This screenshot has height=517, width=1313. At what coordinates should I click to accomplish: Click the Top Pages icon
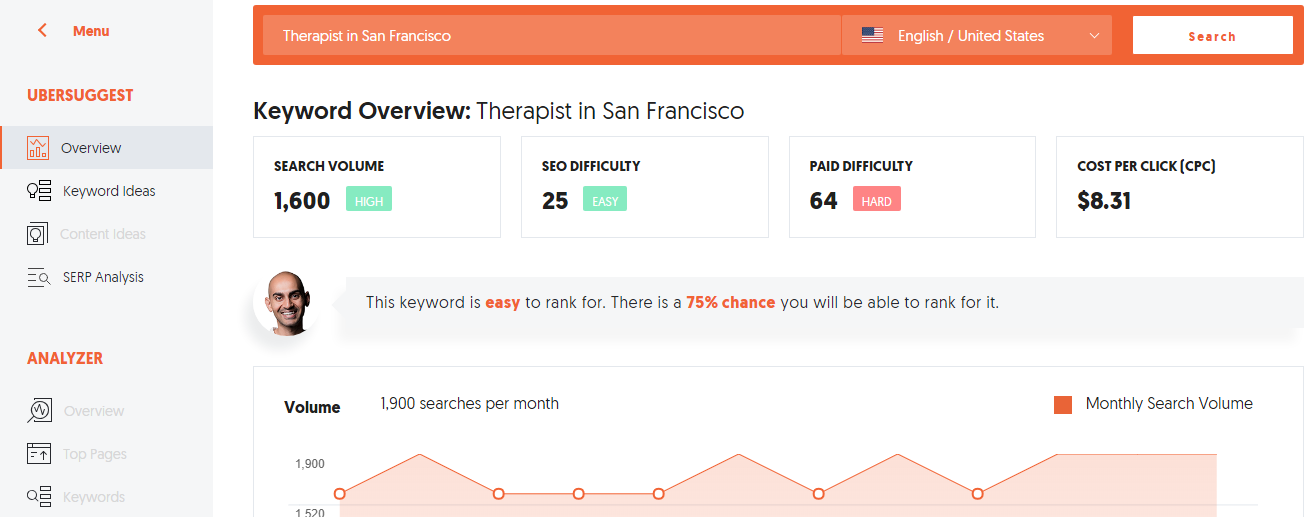coord(38,454)
